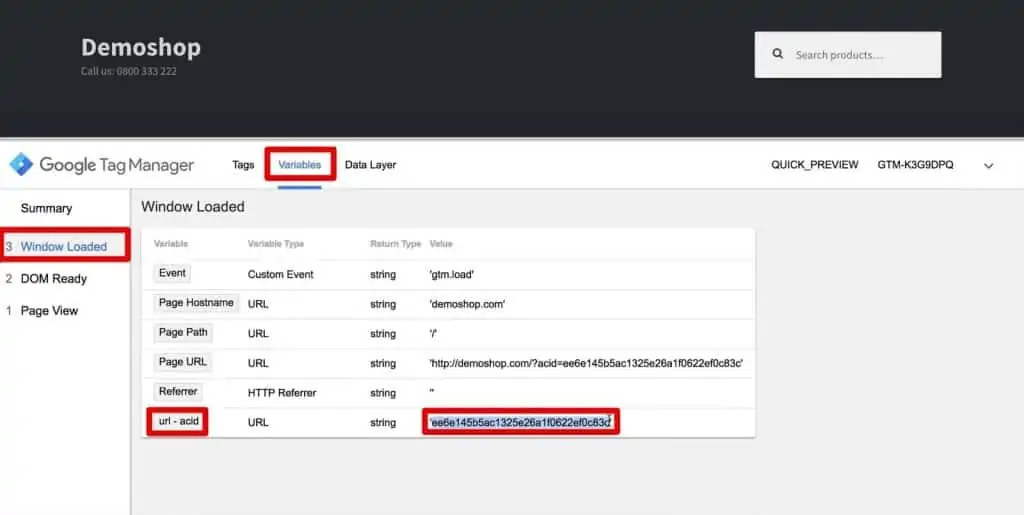Select the Window Loaded event

(64, 246)
